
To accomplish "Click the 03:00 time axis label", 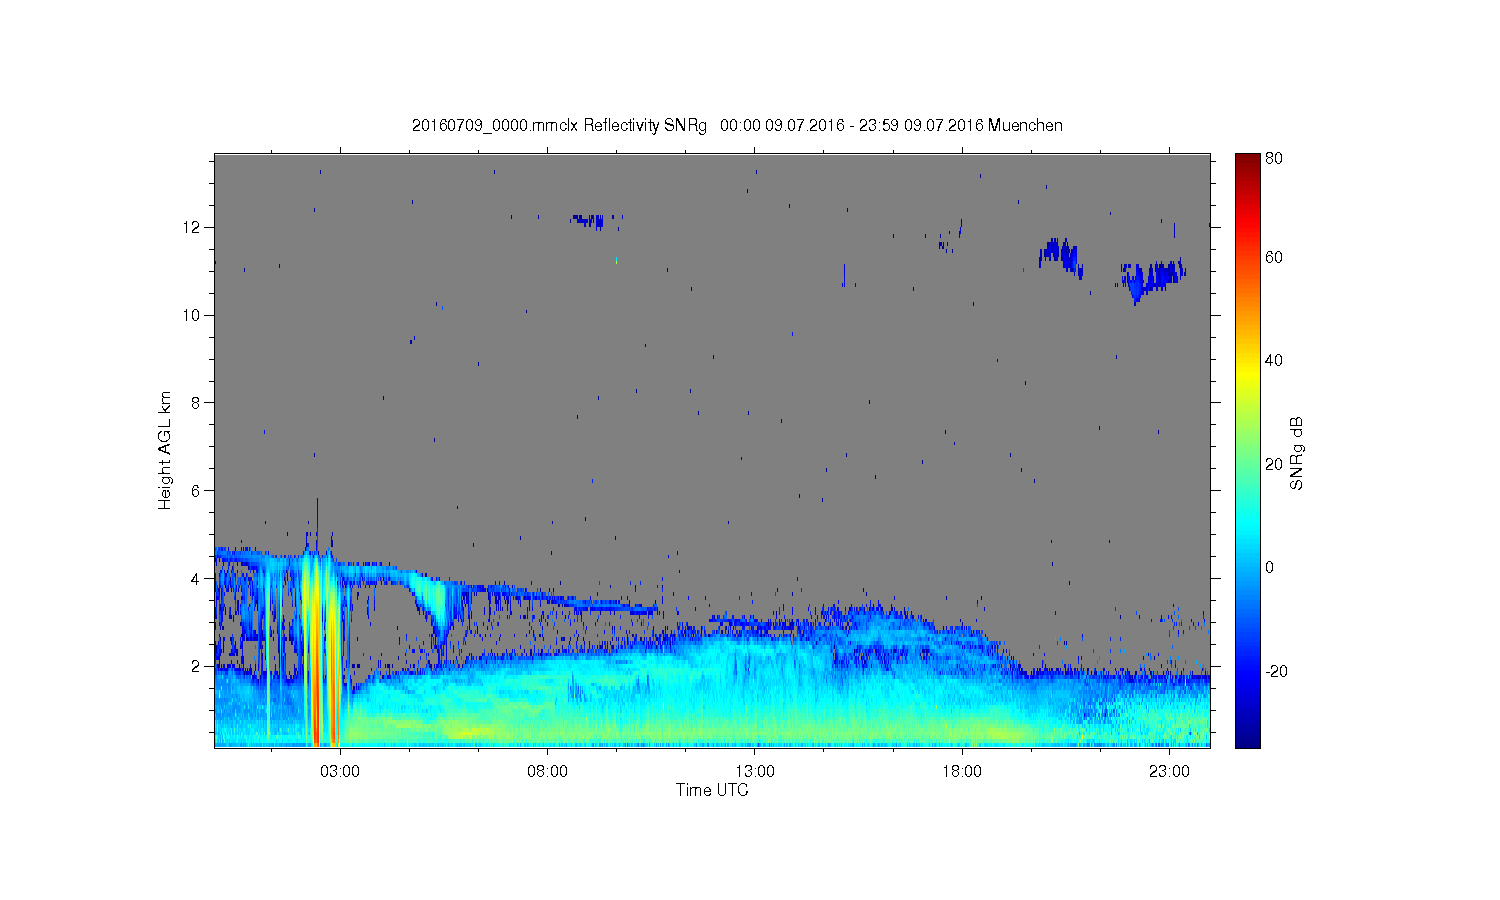I will [x=340, y=772].
